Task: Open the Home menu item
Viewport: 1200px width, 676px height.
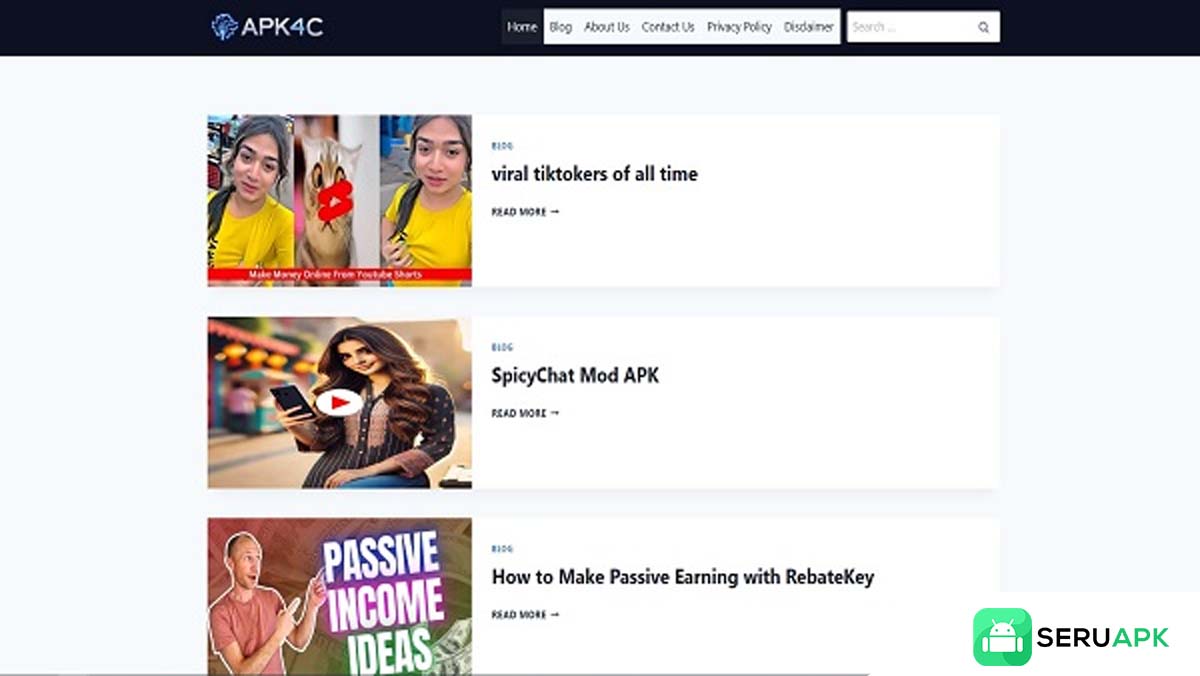Action: [x=522, y=27]
